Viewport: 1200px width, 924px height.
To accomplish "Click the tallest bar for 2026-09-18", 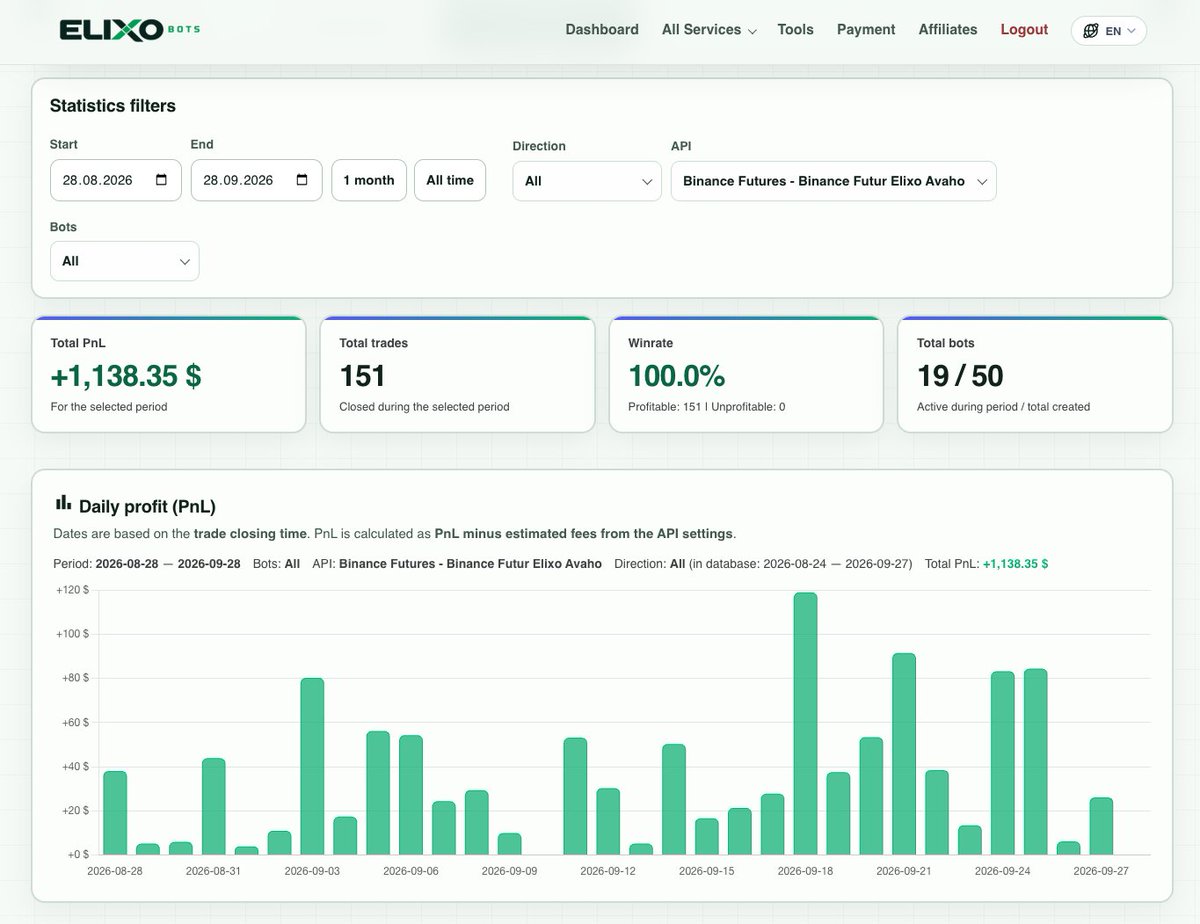I will pyautogui.click(x=805, y=724).
